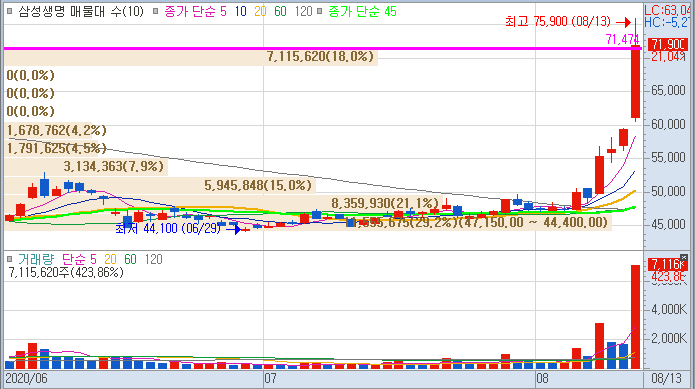Click the tallest red volume bar
This screenshot has height=389, width=695.
[636, 317]
